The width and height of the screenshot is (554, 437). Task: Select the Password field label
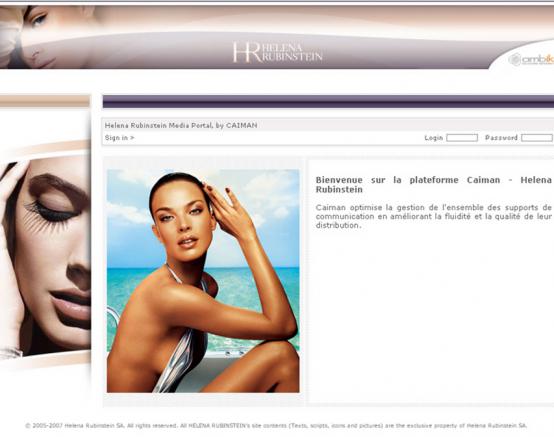tap(501, 138)
